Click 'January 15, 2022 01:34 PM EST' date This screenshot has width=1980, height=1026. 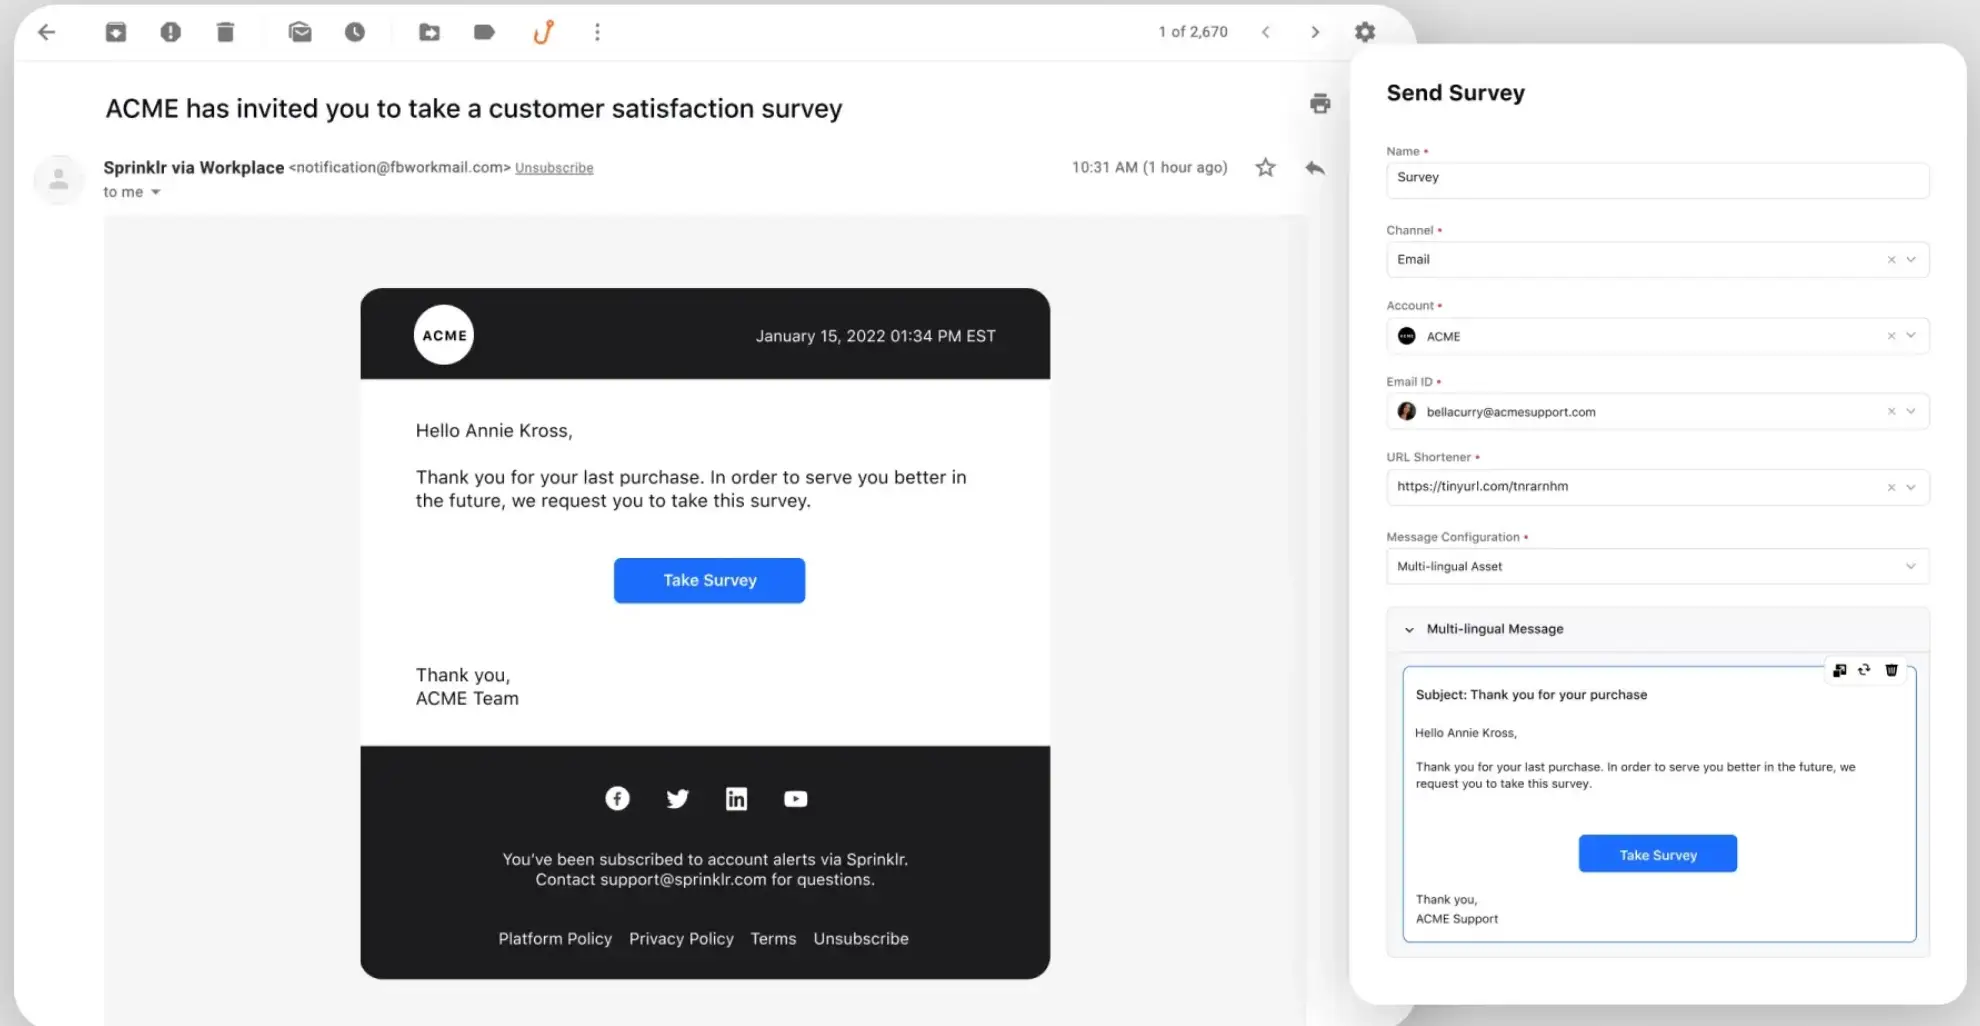click(875, 336)
